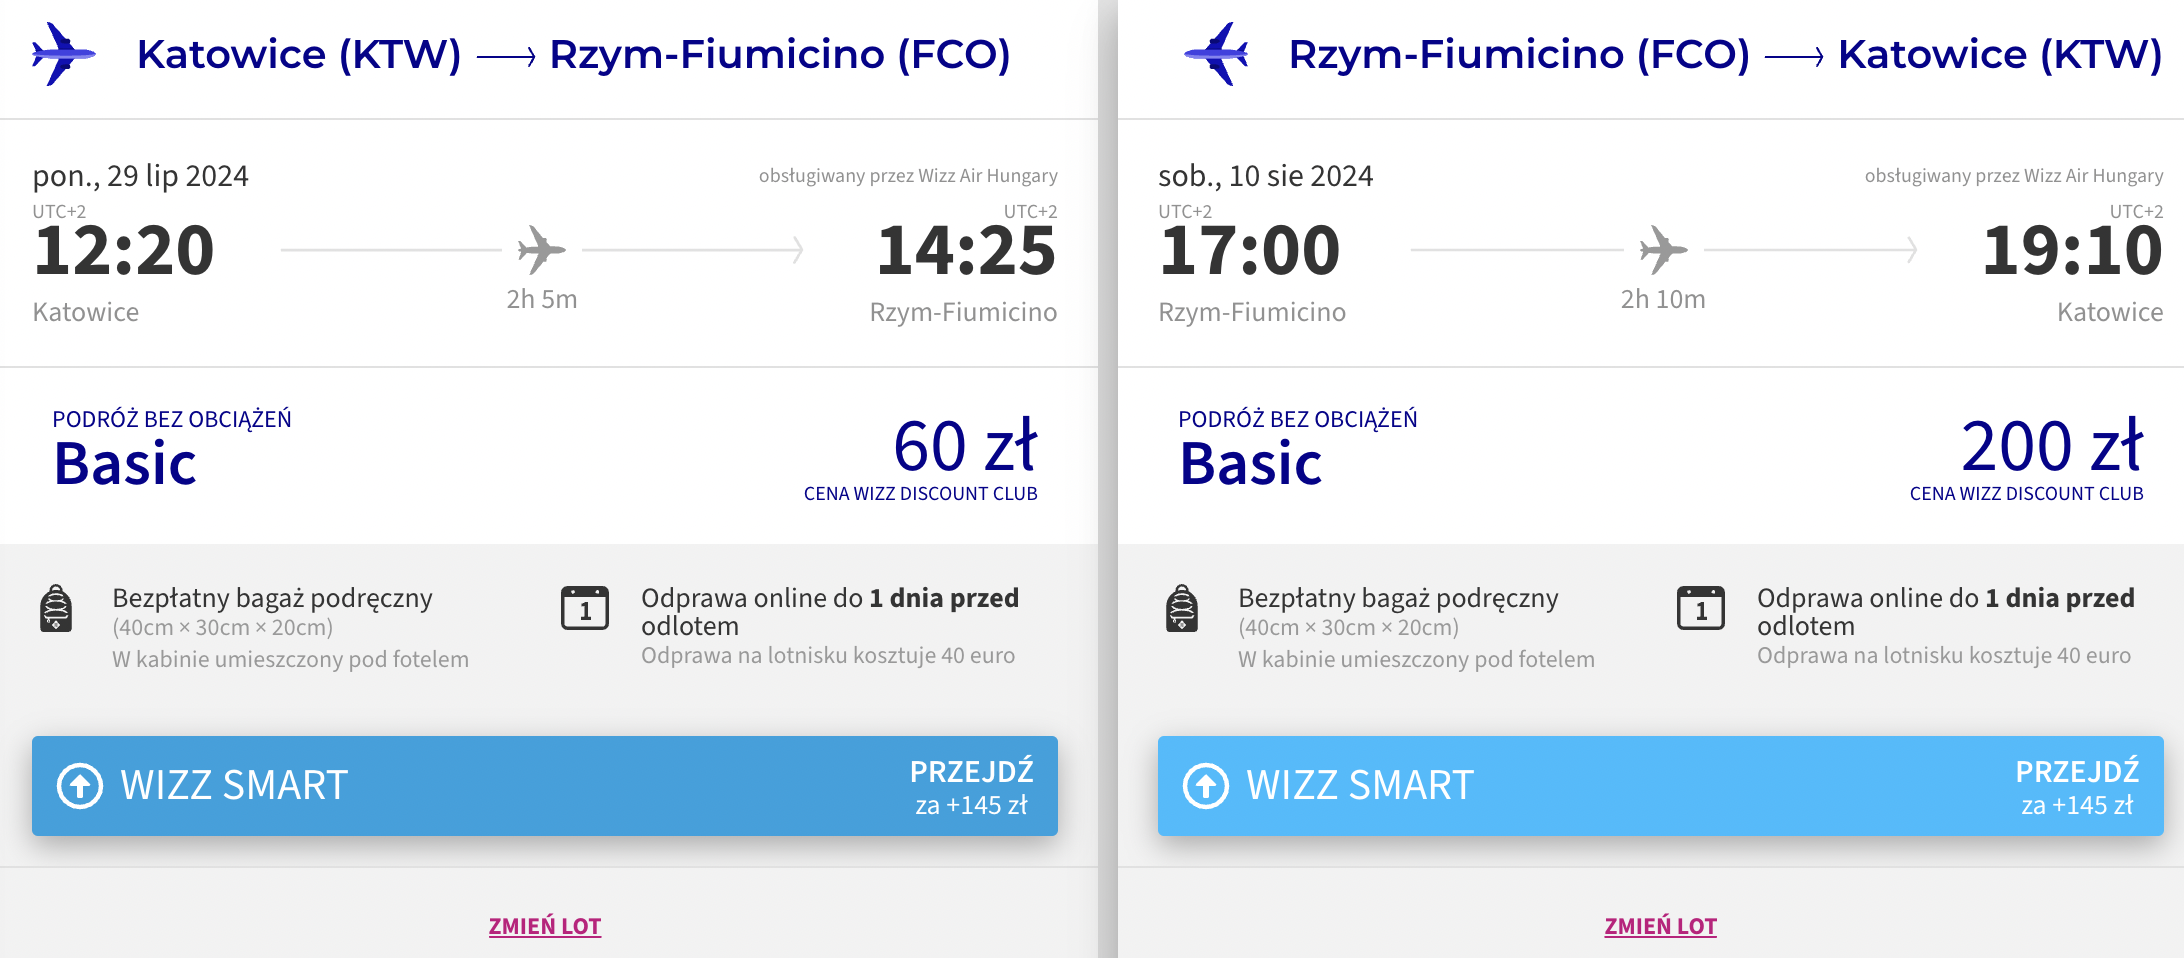Click the backpack icon for Katowice flight baggage
2184x958 pixels.
56,608
